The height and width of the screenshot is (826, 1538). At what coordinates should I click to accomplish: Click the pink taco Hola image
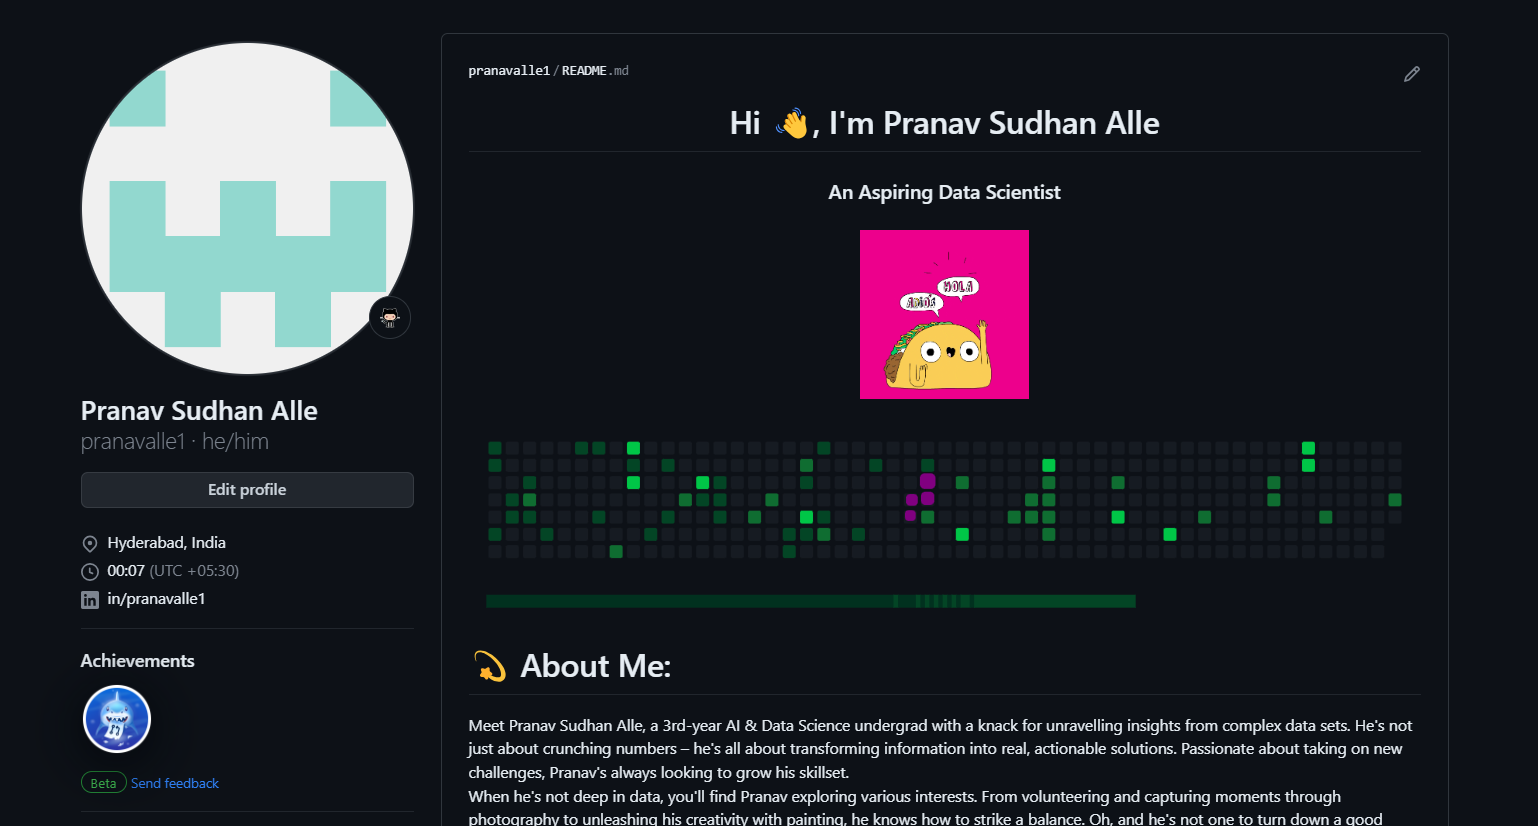click(944, 314)
